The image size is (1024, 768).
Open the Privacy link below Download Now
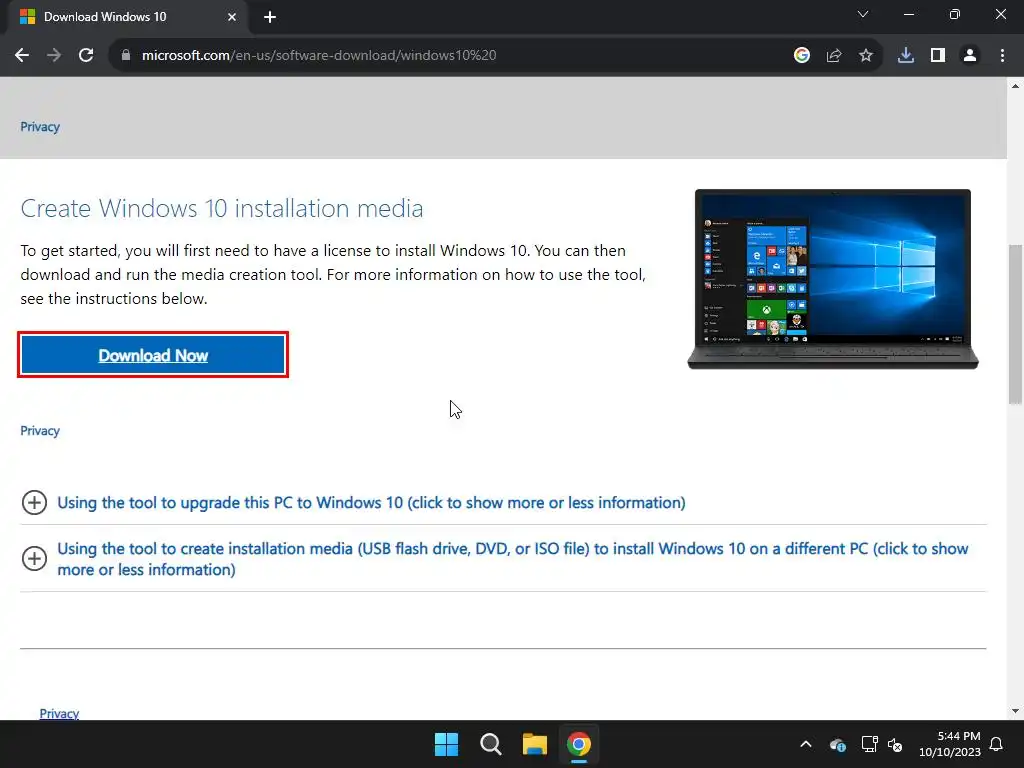(40, 431)
